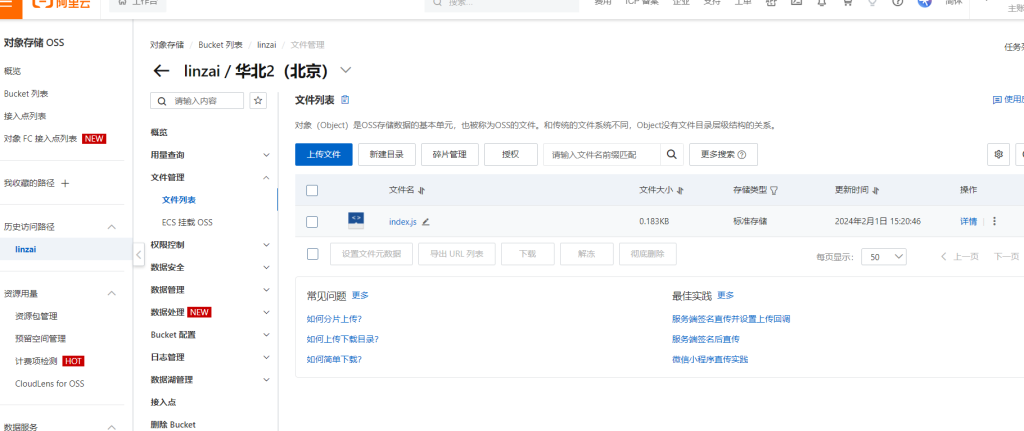Open 接入点 in bucket menu
This screenshot has width=1024, height=431.
pos(163,402)
